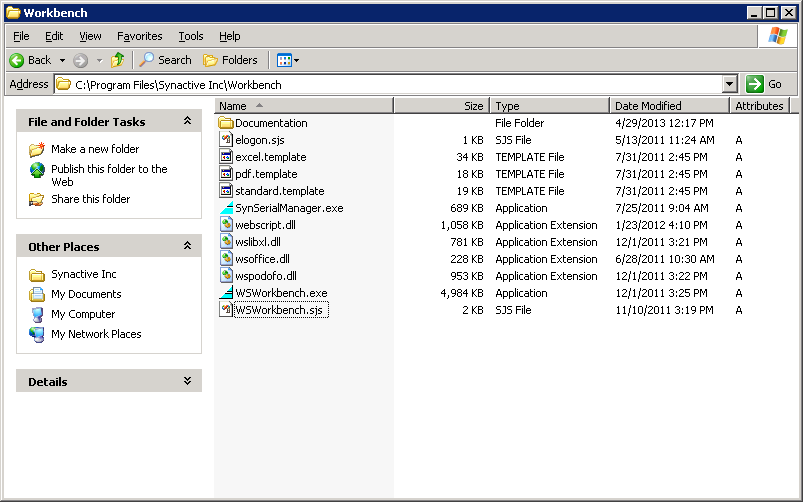Expand the Address bar dropdown list
The image size is (803, 502).
click(x=730, y=84)
